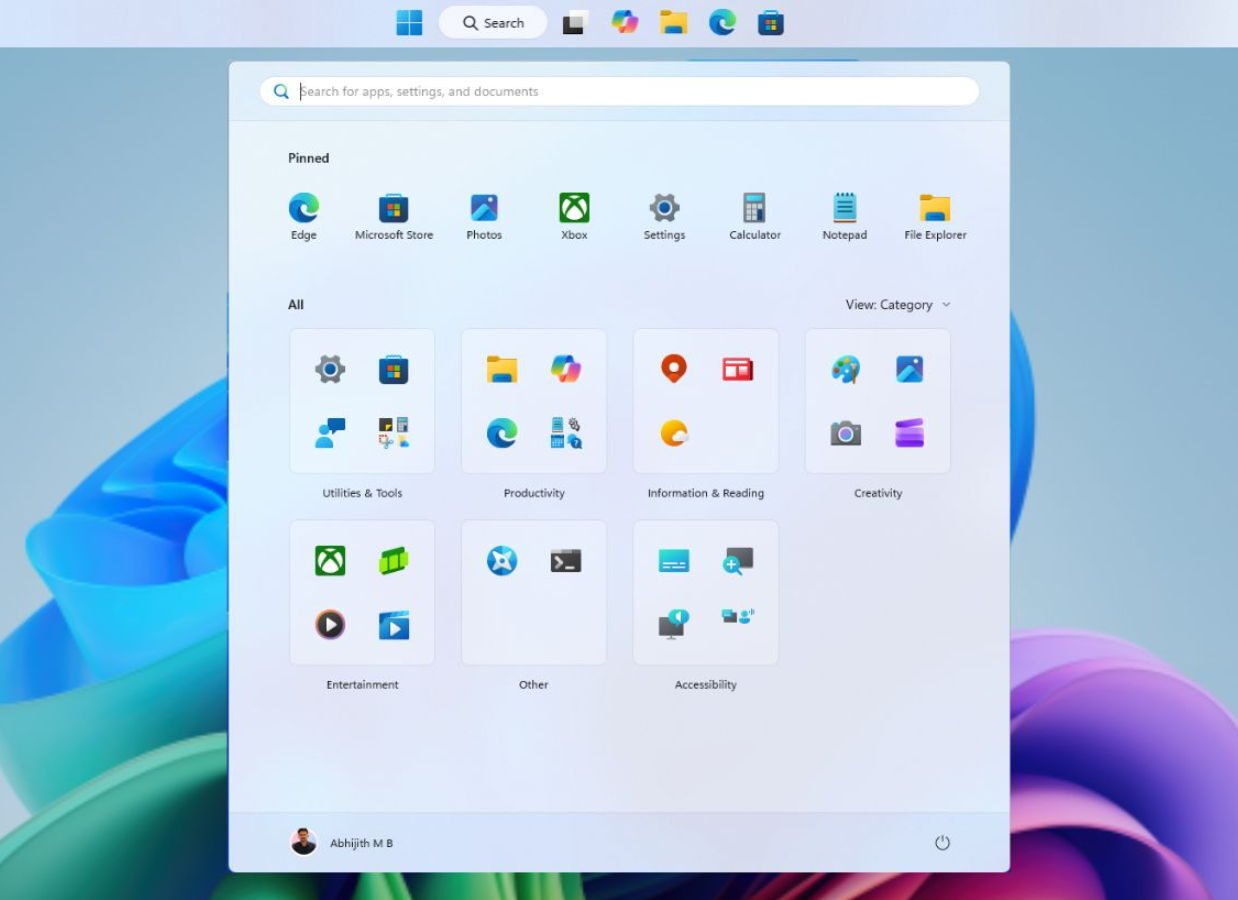1238x900 pixels.
Task: Expand the Utilities & Tools category folder
Action: (362, 400)
